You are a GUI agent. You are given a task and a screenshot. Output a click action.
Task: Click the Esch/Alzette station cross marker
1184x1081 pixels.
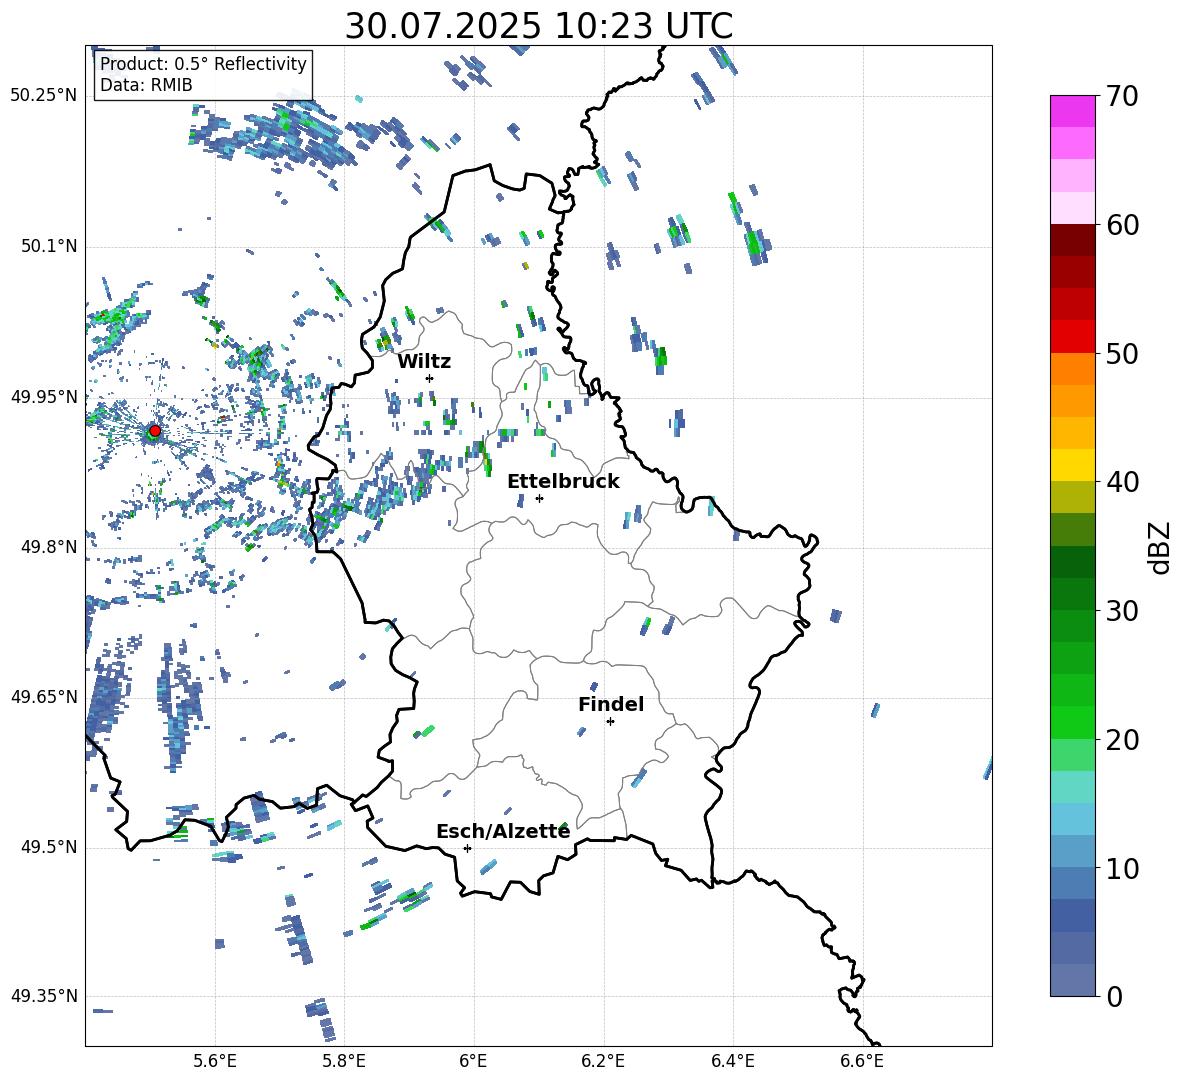tap(467, 848)
